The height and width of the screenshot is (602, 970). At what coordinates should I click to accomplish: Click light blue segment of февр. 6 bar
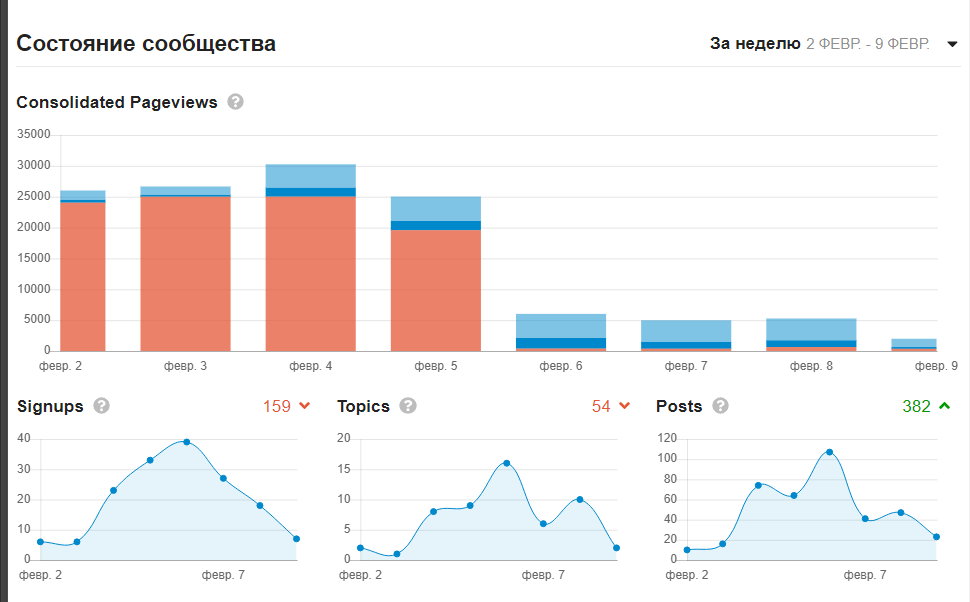561,326
